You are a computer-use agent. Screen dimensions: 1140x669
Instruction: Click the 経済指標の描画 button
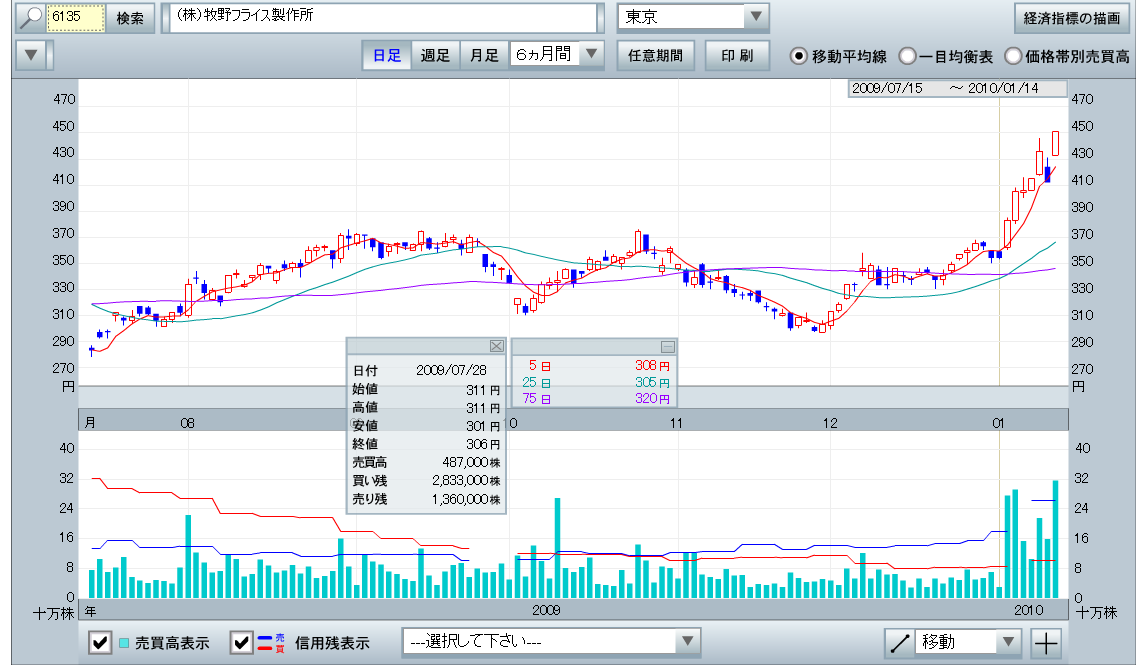pyautogui.click(x=1072, y=18)
